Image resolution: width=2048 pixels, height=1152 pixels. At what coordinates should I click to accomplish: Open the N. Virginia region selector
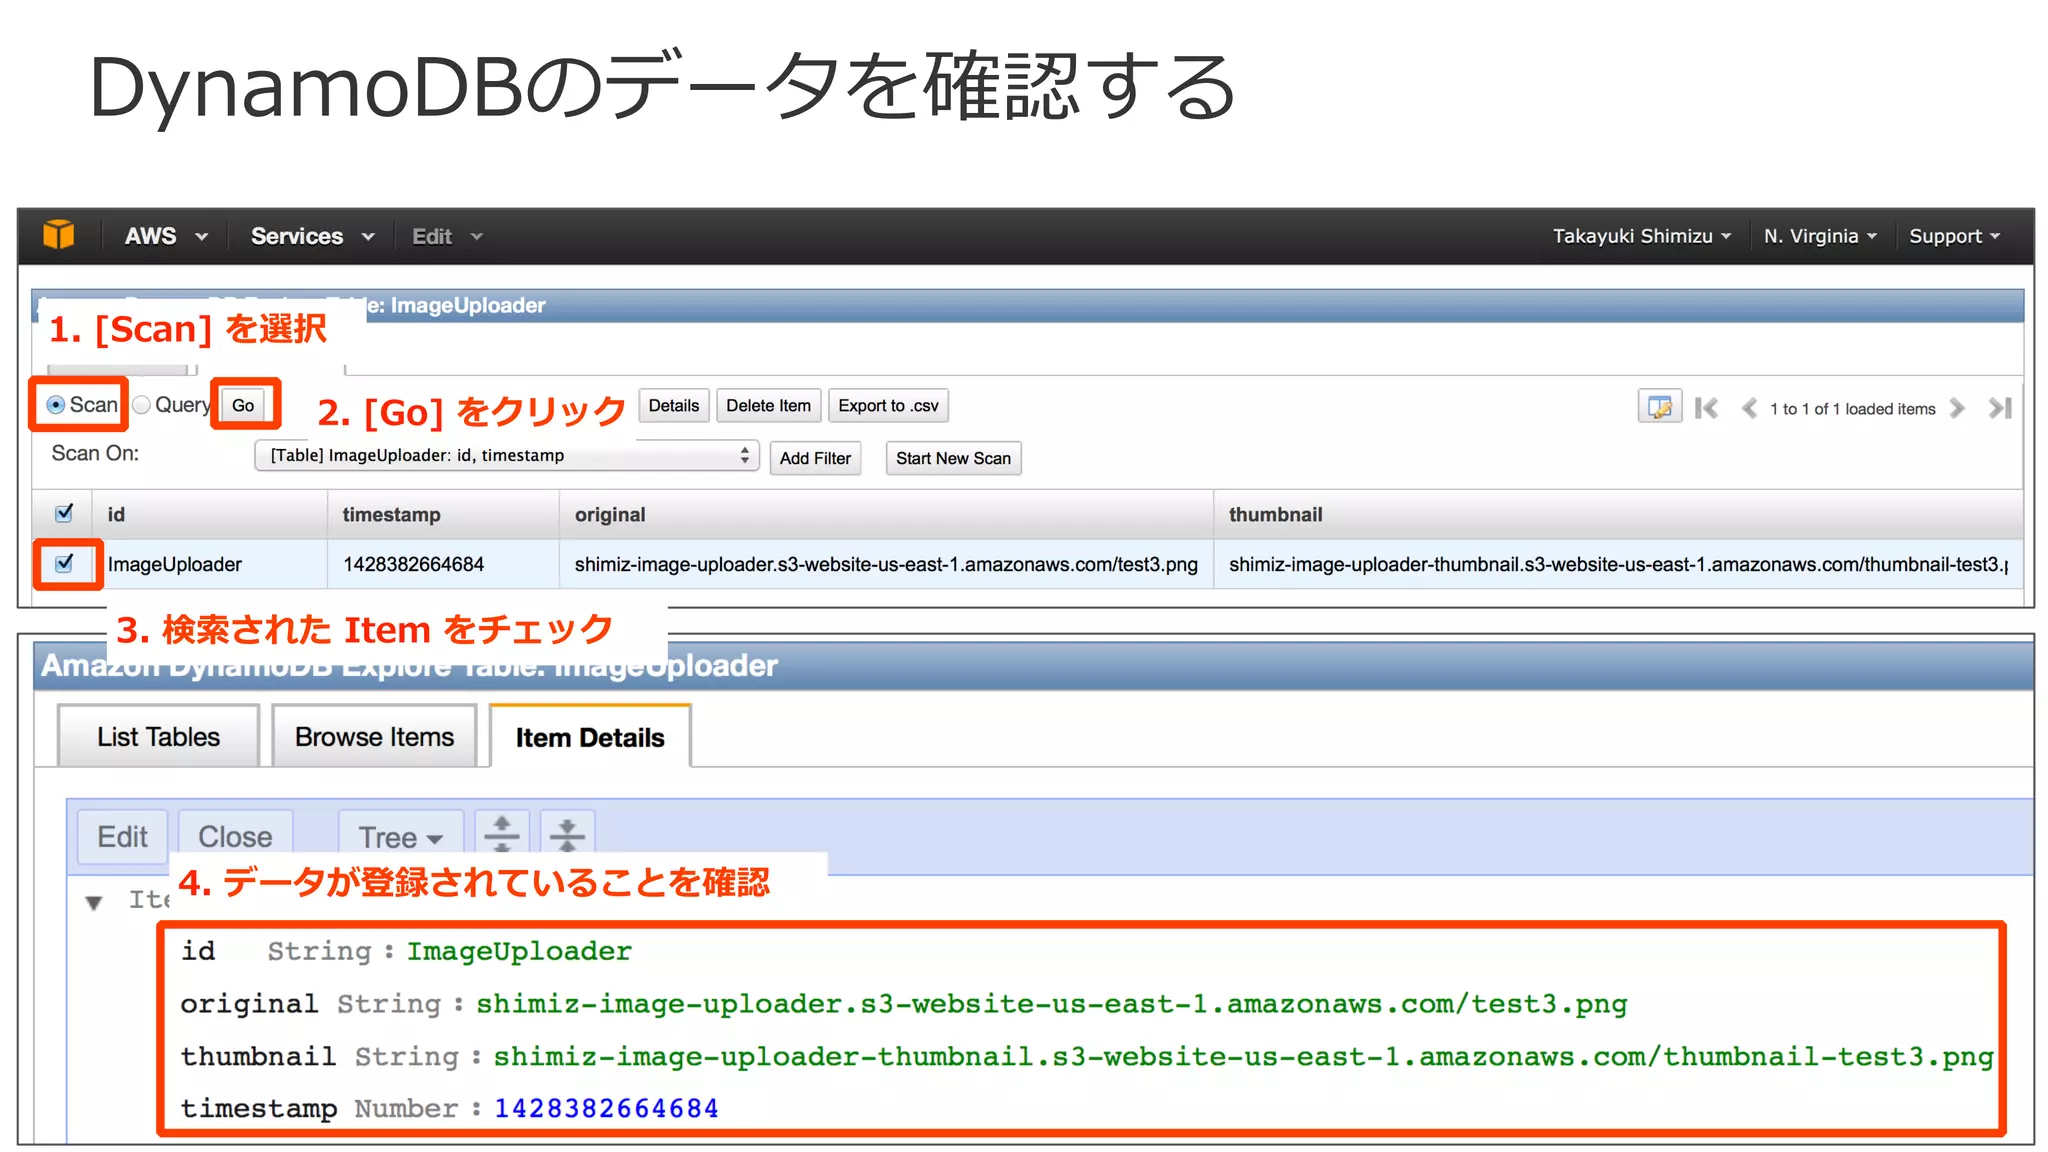1819,236
